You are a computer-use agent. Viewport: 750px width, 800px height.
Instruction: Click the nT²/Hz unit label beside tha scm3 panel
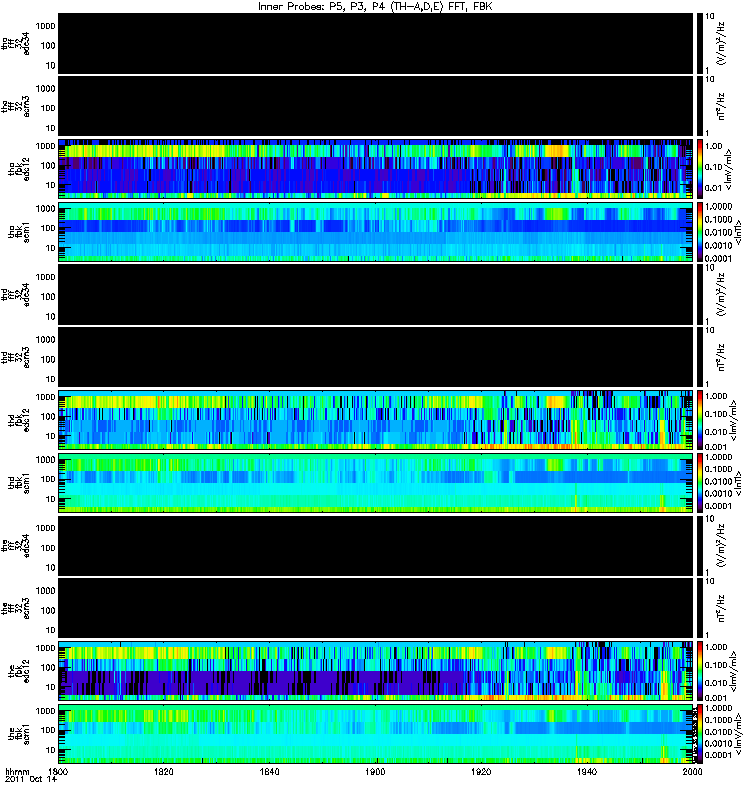point(721,106)
